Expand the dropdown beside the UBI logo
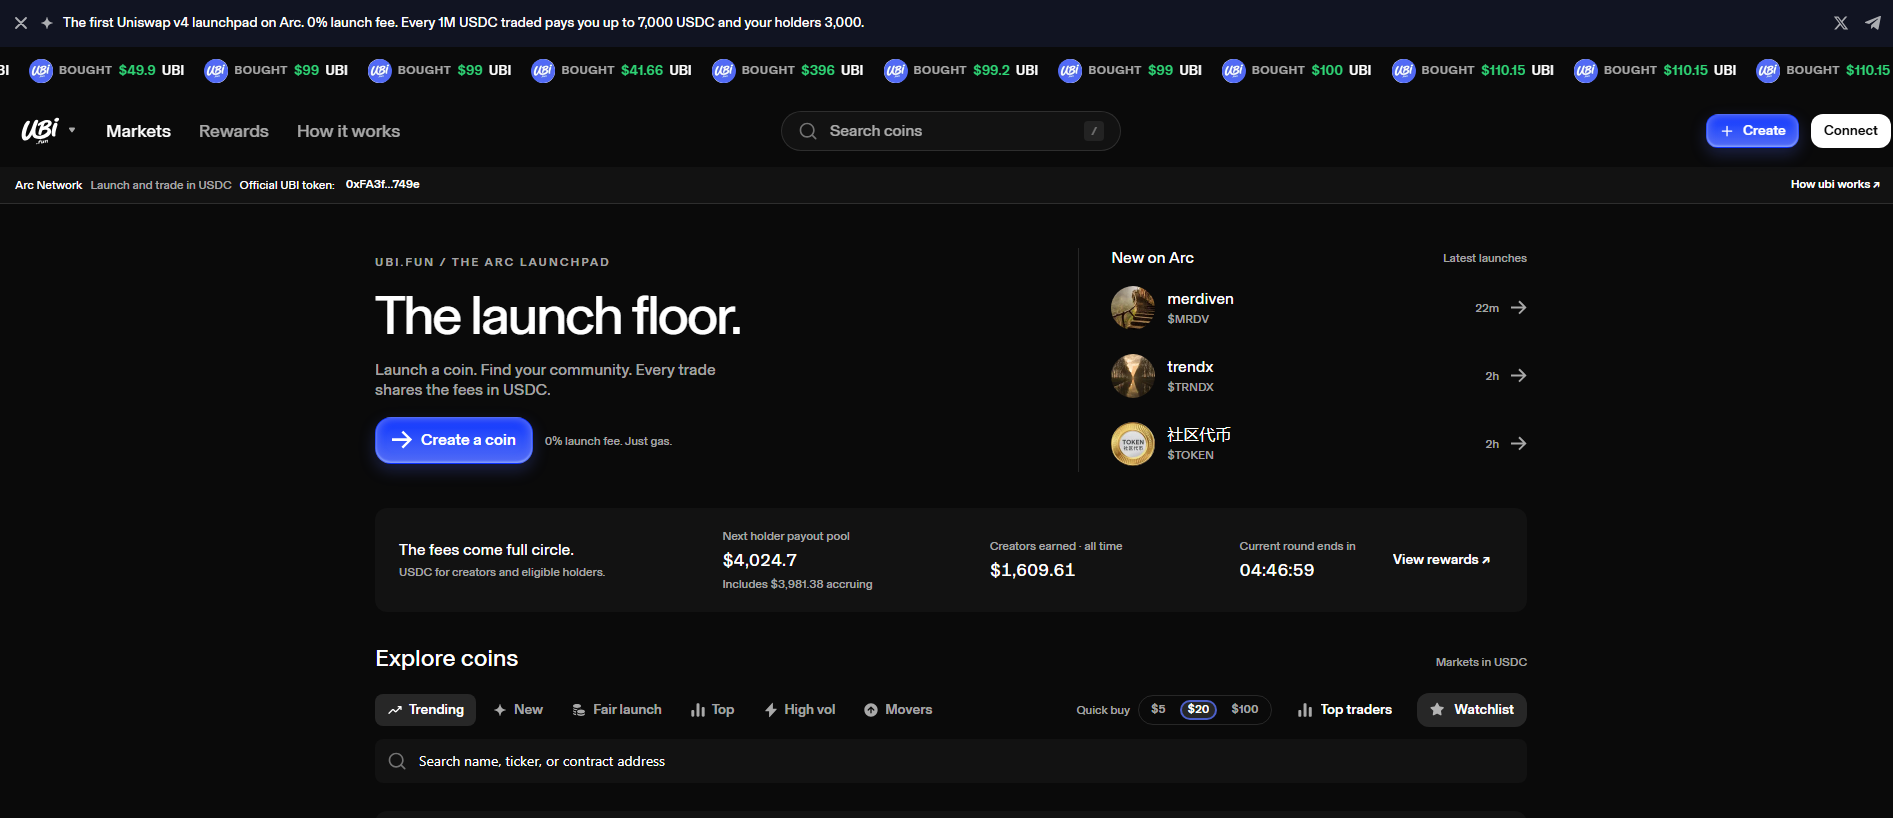The image size is (1893, 818). pos(72,130)
